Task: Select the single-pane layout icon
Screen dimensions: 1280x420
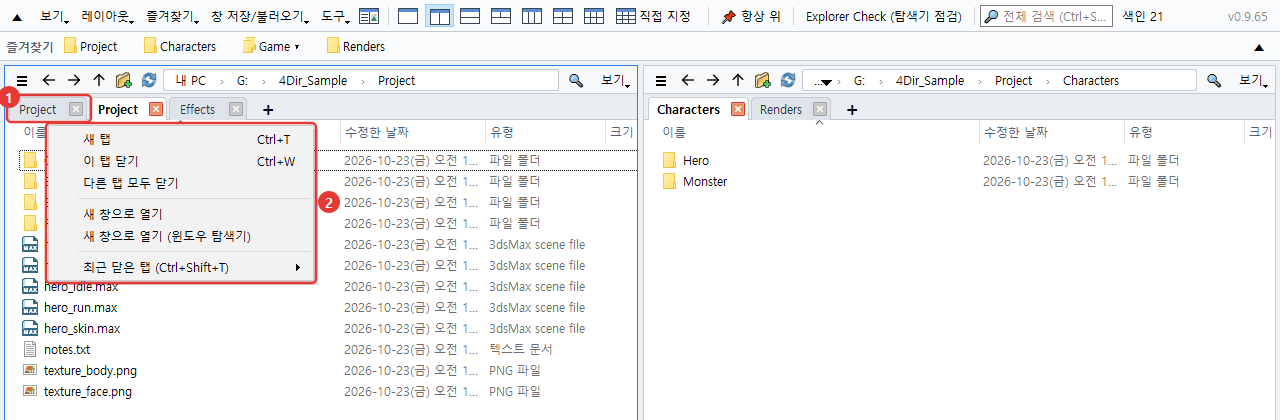Action: pyautogui.click(x=408, y=16)
